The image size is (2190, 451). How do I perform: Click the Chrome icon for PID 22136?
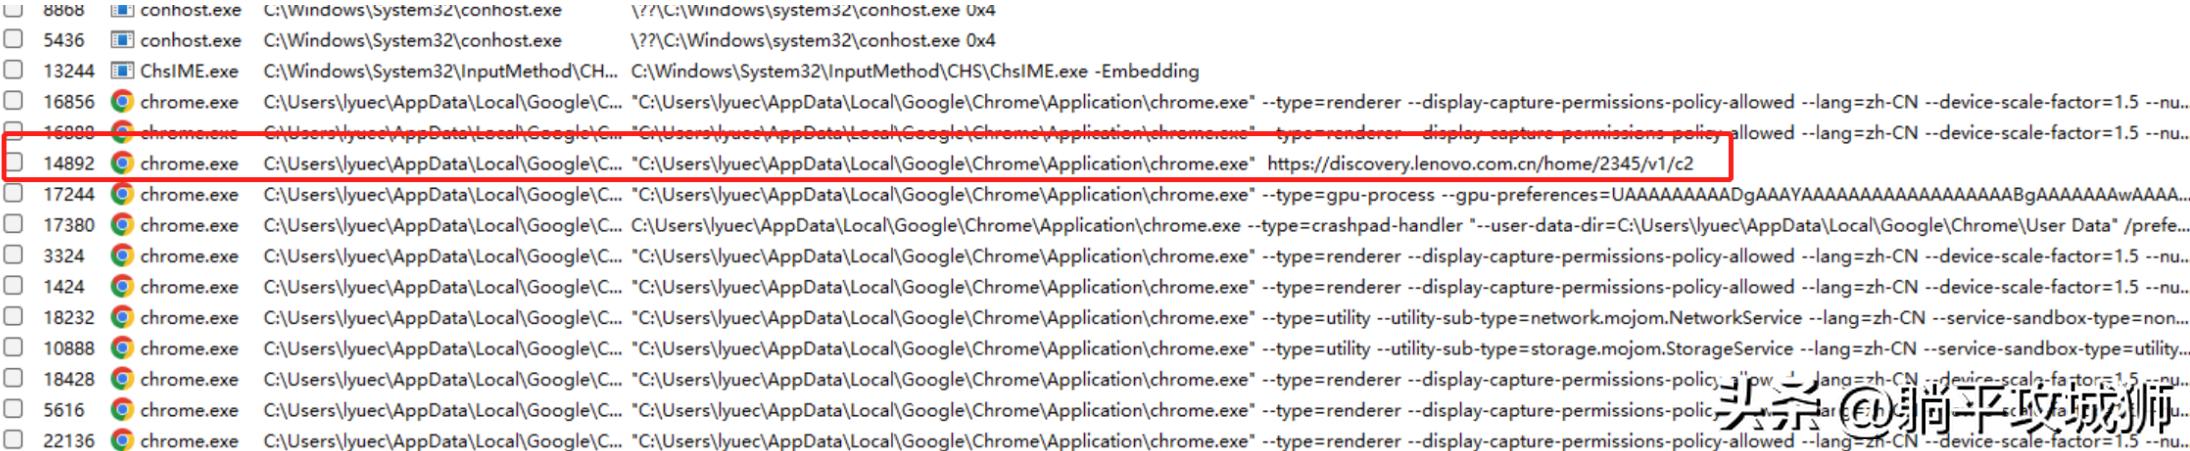click(122, 440)
